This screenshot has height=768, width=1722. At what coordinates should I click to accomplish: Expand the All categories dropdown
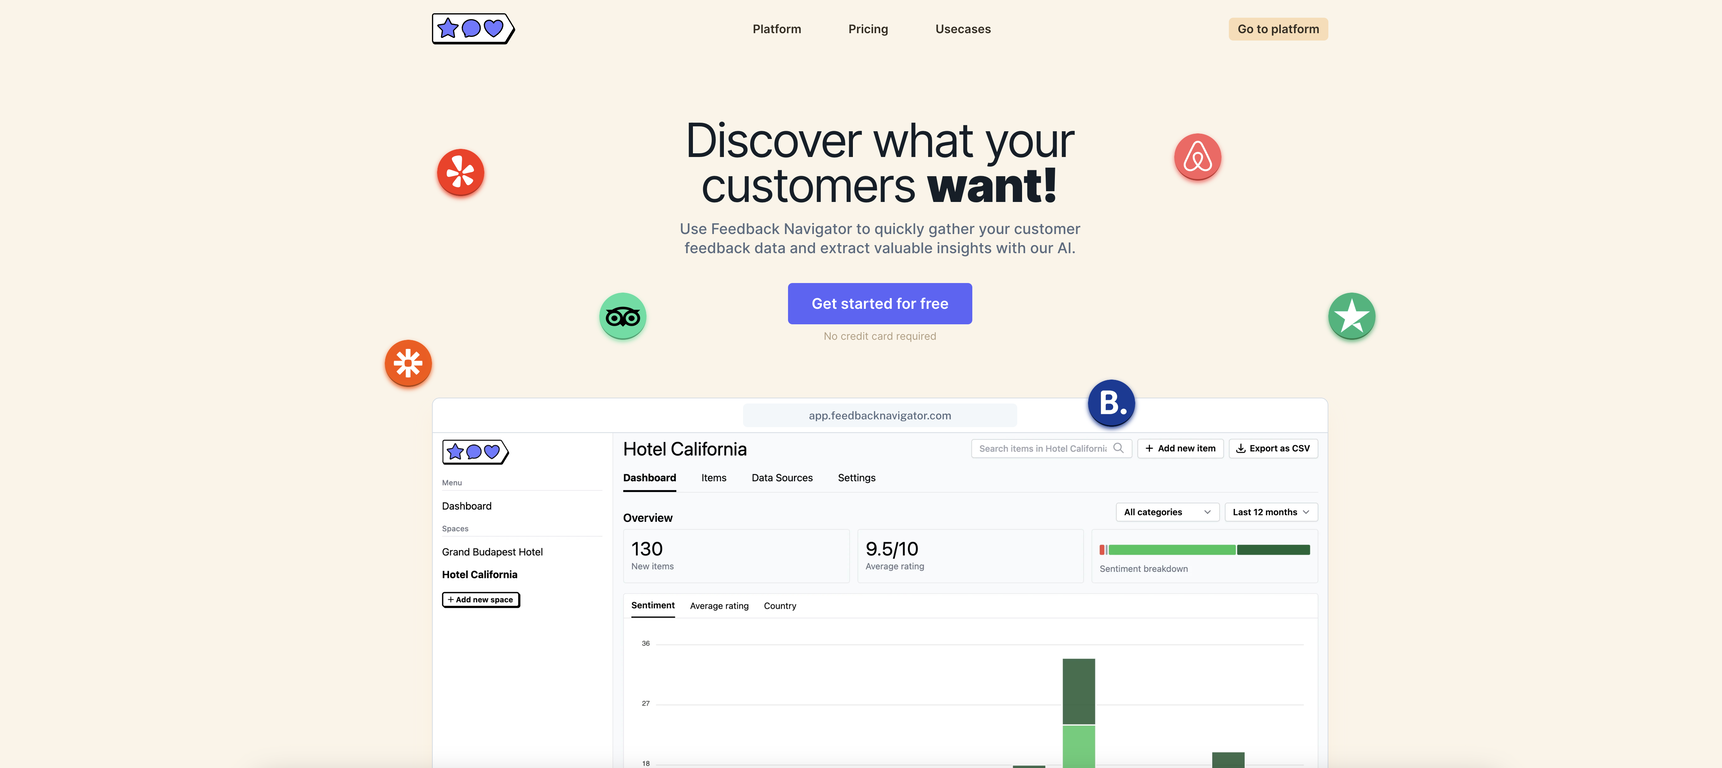pyautogui.click(x=1167, y=512)
